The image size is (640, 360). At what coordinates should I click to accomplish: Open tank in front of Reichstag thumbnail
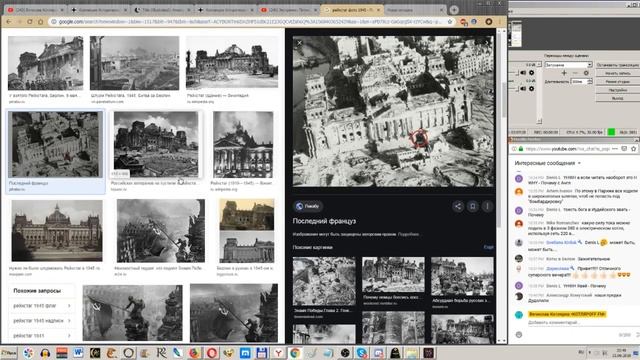[x=156, y=144]
